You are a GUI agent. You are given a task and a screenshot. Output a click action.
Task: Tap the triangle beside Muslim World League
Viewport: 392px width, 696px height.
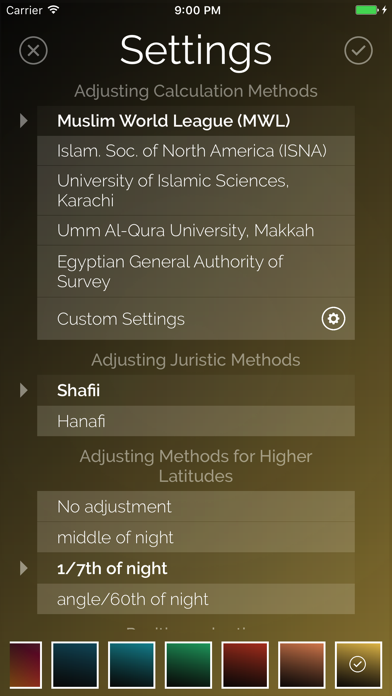click(24, 121)
